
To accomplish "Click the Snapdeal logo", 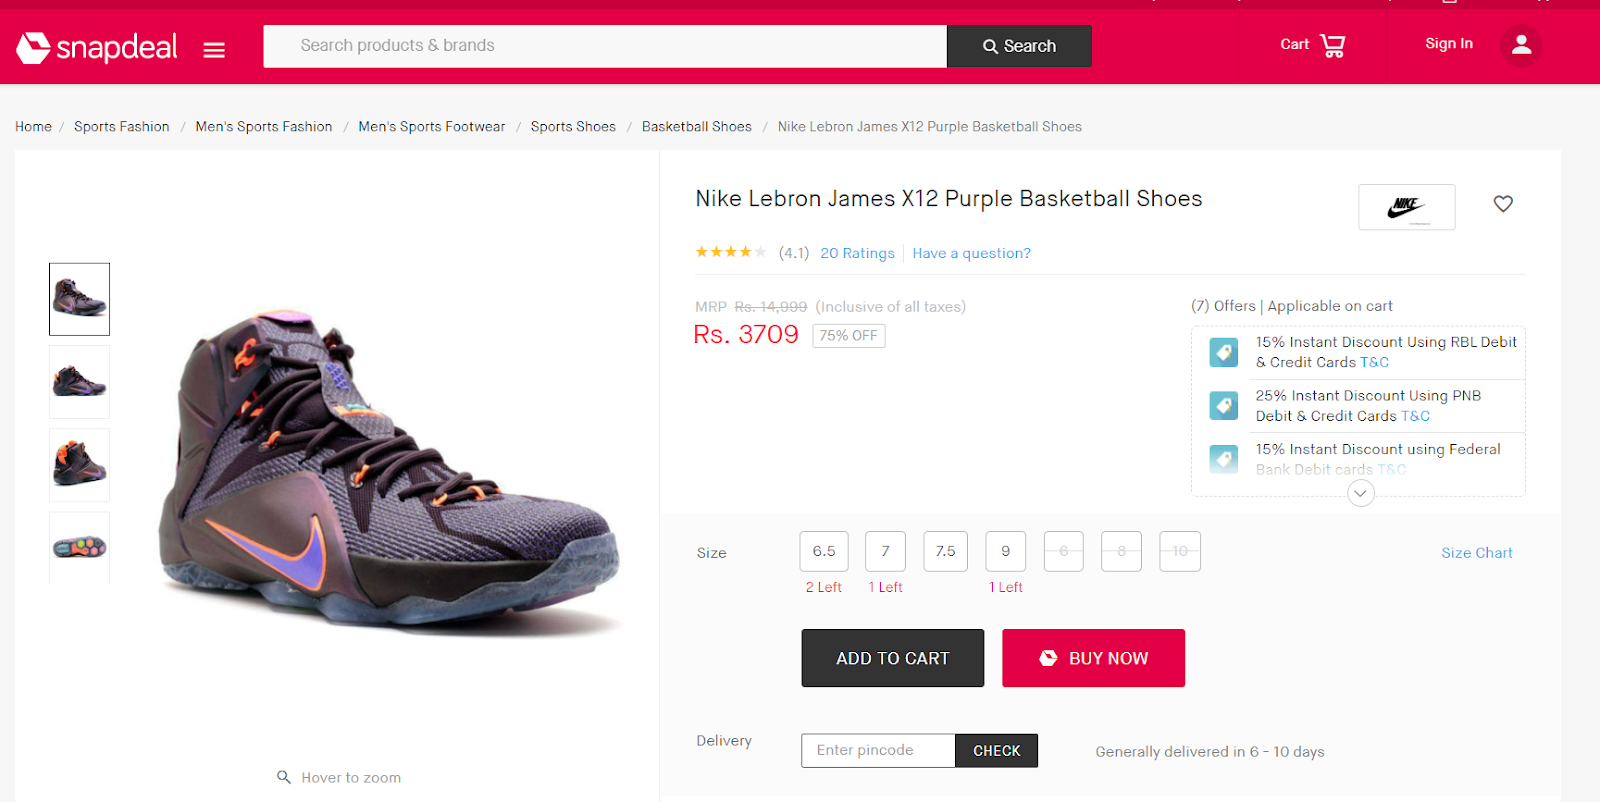I will [x=96, y=46].
